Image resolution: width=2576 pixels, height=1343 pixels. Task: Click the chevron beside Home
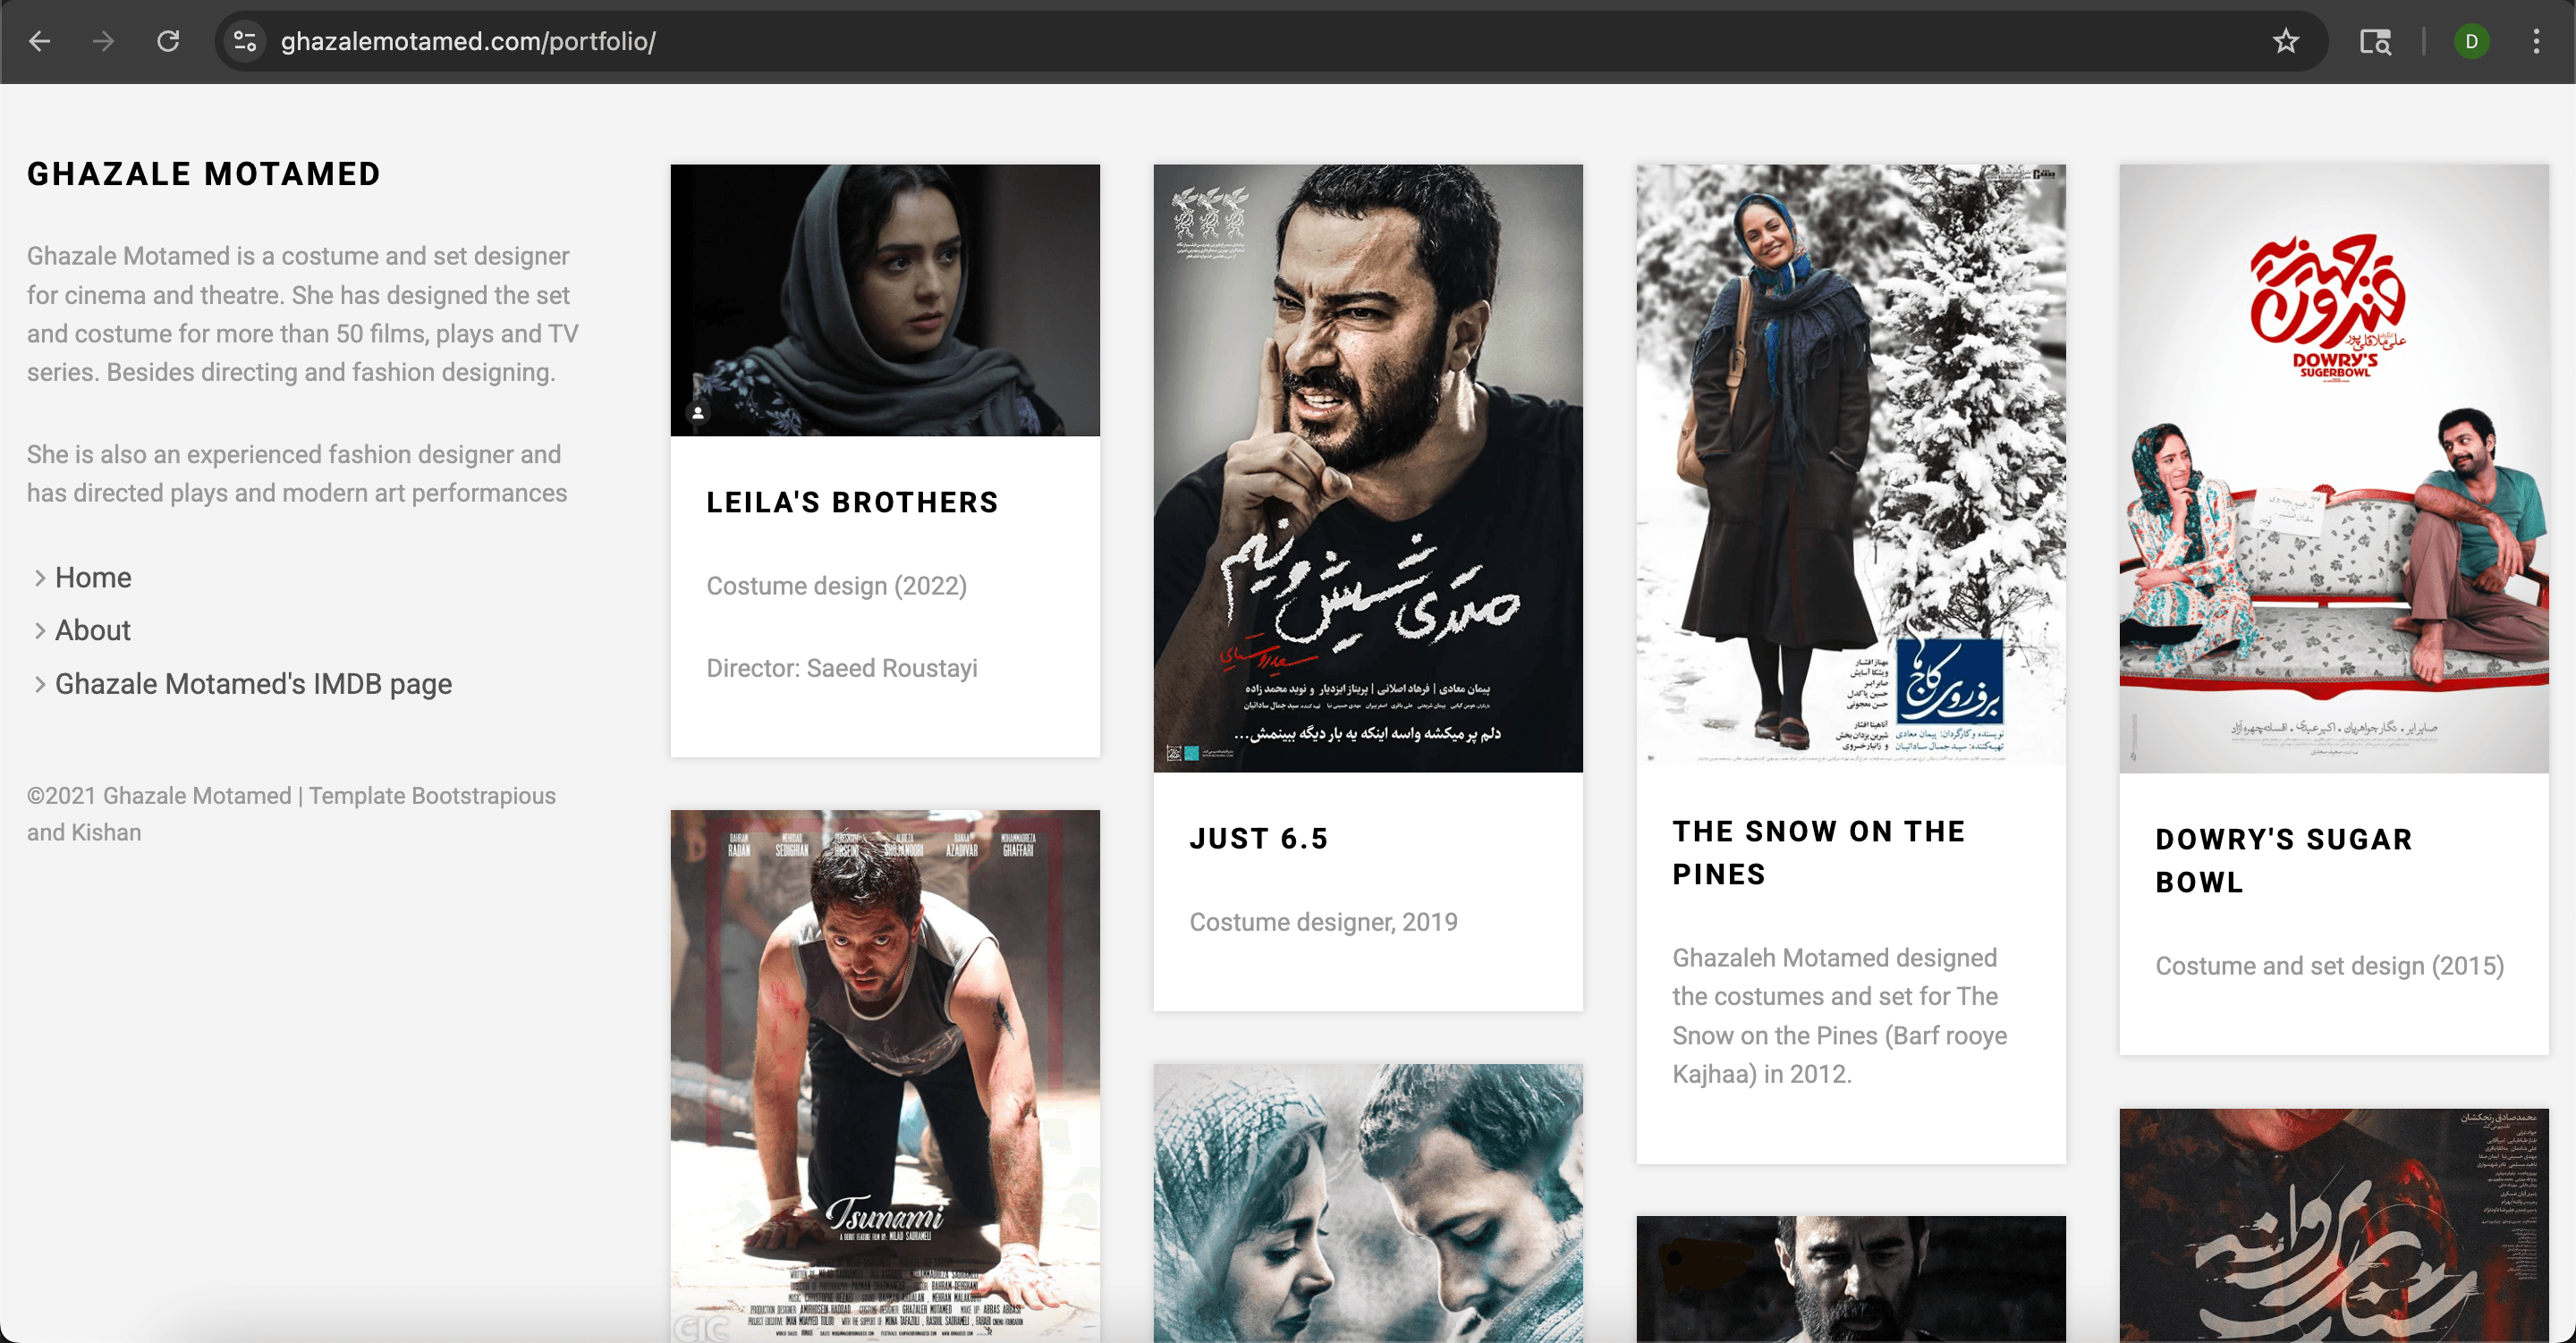40,578
